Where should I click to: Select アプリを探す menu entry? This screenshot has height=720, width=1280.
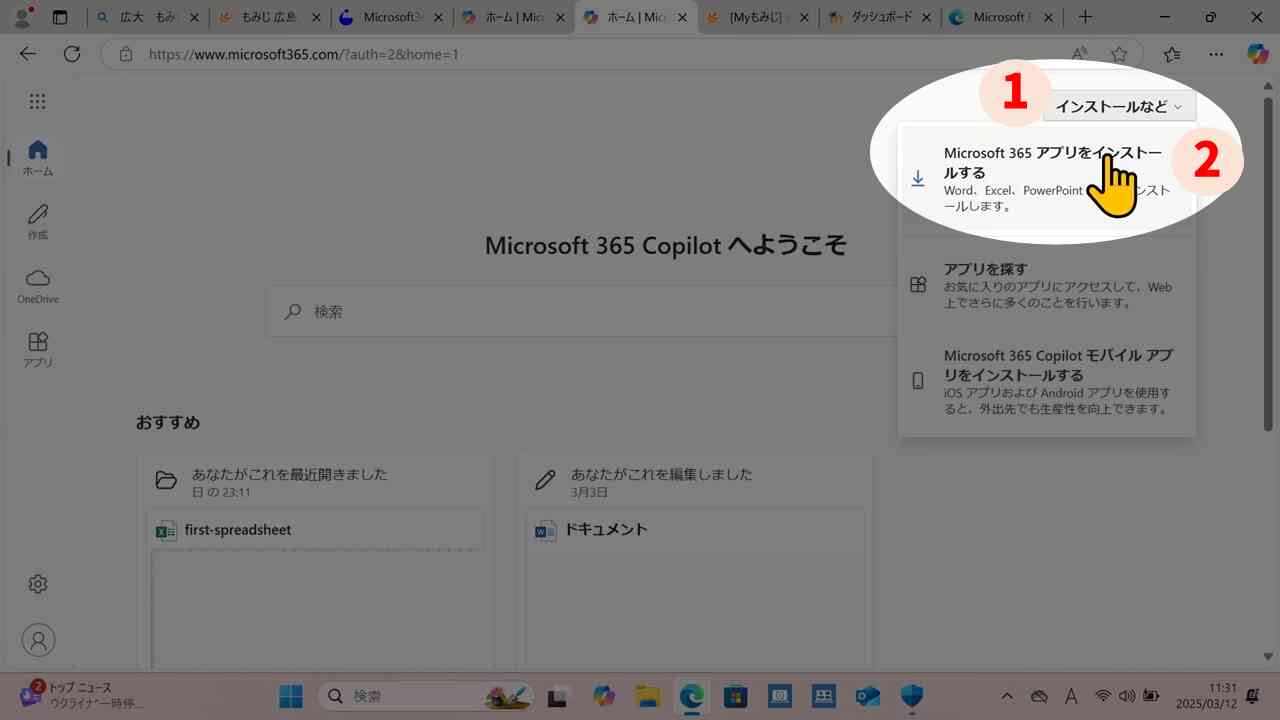coord(1047,286)
